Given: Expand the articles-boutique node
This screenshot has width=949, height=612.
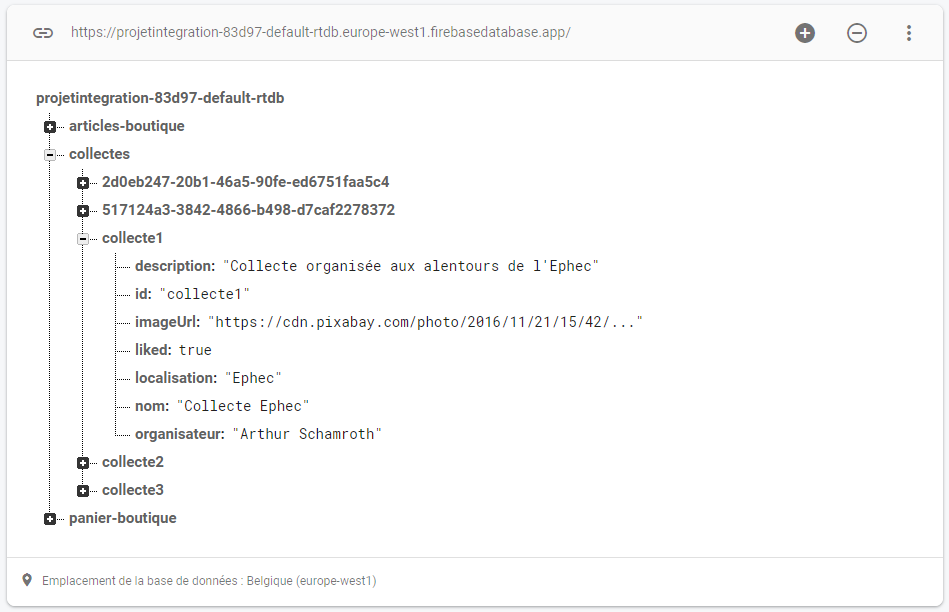Looking at the screenshot, I should point(50,127).
